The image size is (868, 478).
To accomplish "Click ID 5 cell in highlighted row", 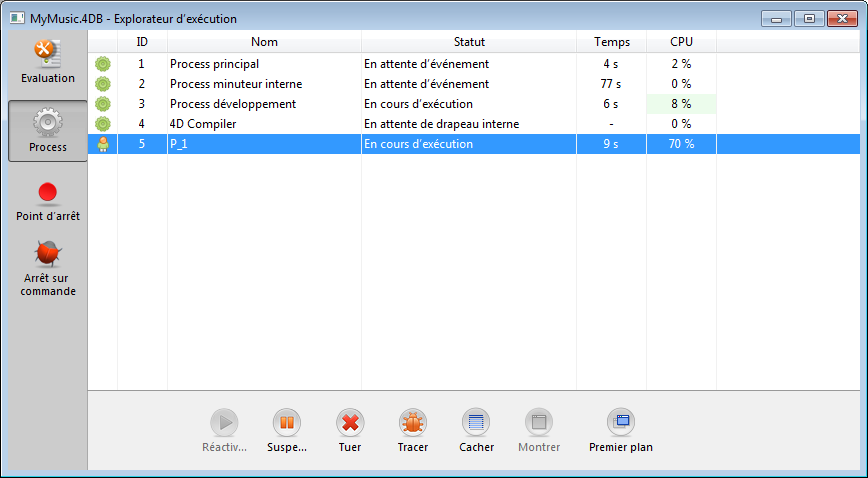I will coord(142,144).
